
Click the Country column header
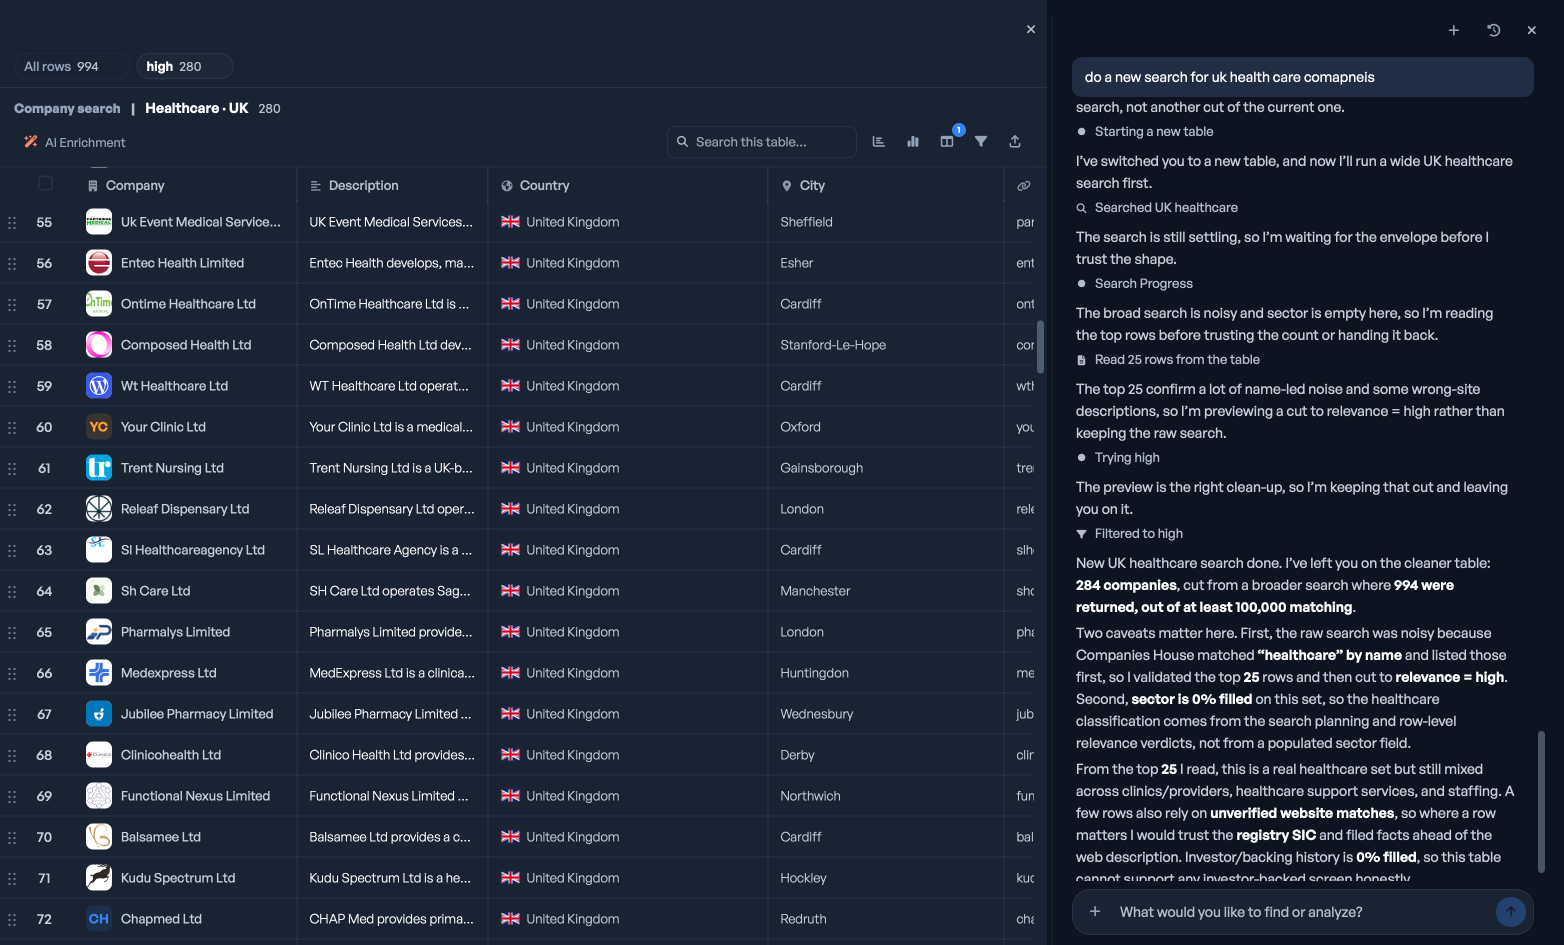544,186
